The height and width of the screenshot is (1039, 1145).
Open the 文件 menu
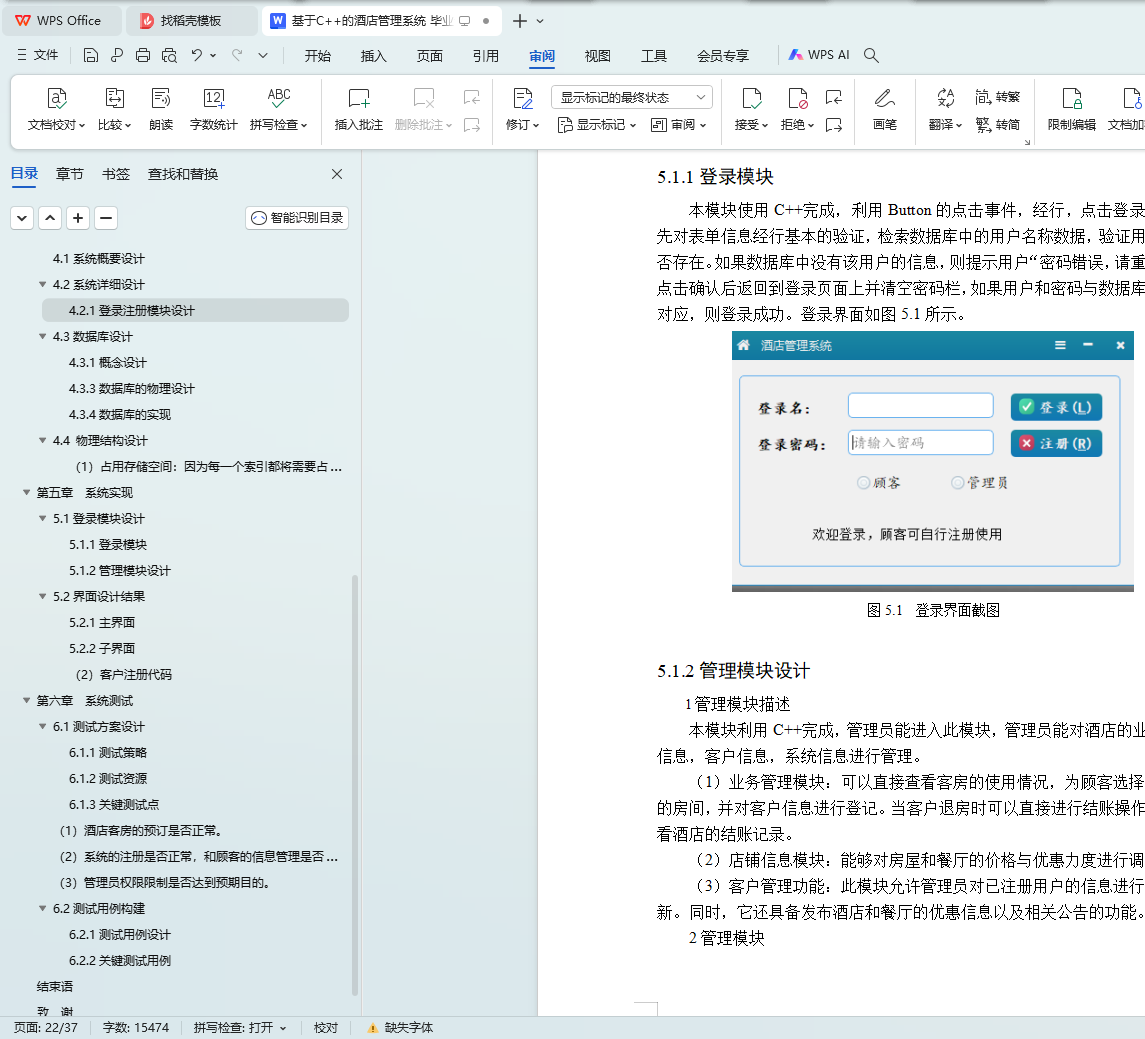pyautogui.click(x=37, y=55)
